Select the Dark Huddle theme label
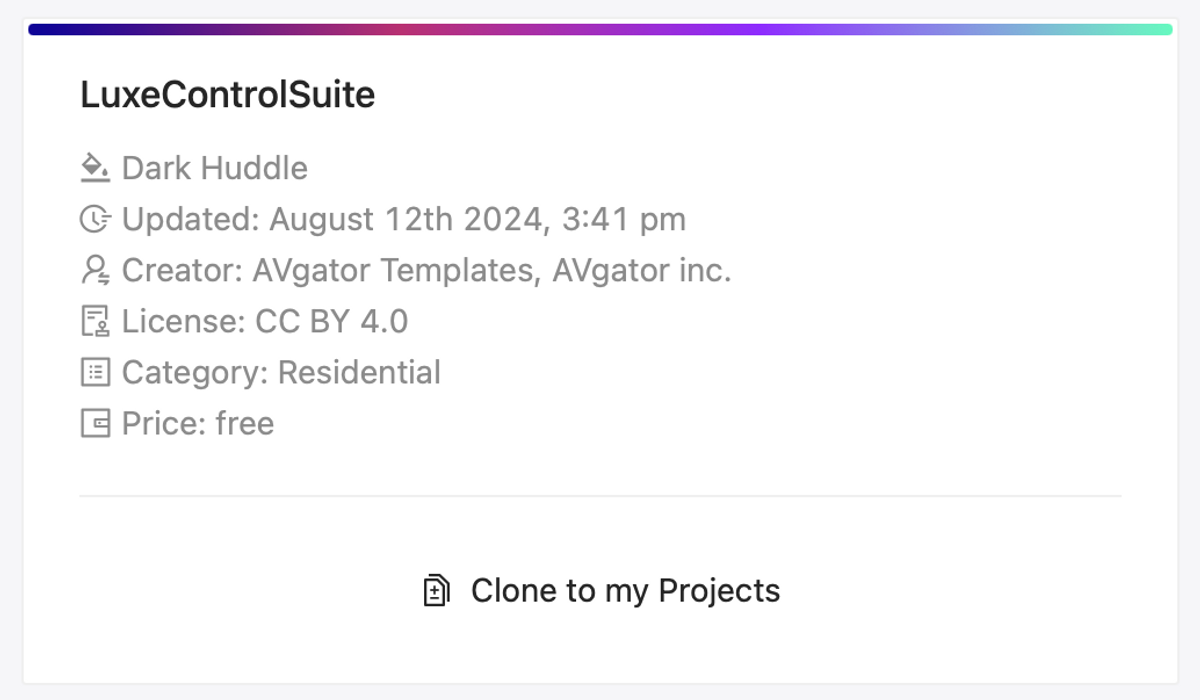1200x700 pixels. coord(214,168)
